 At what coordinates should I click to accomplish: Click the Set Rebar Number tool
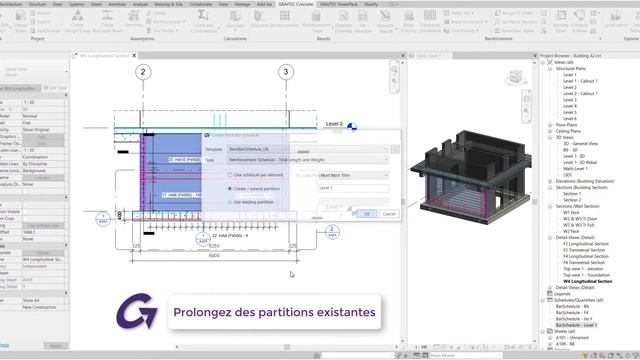[516, 22]
